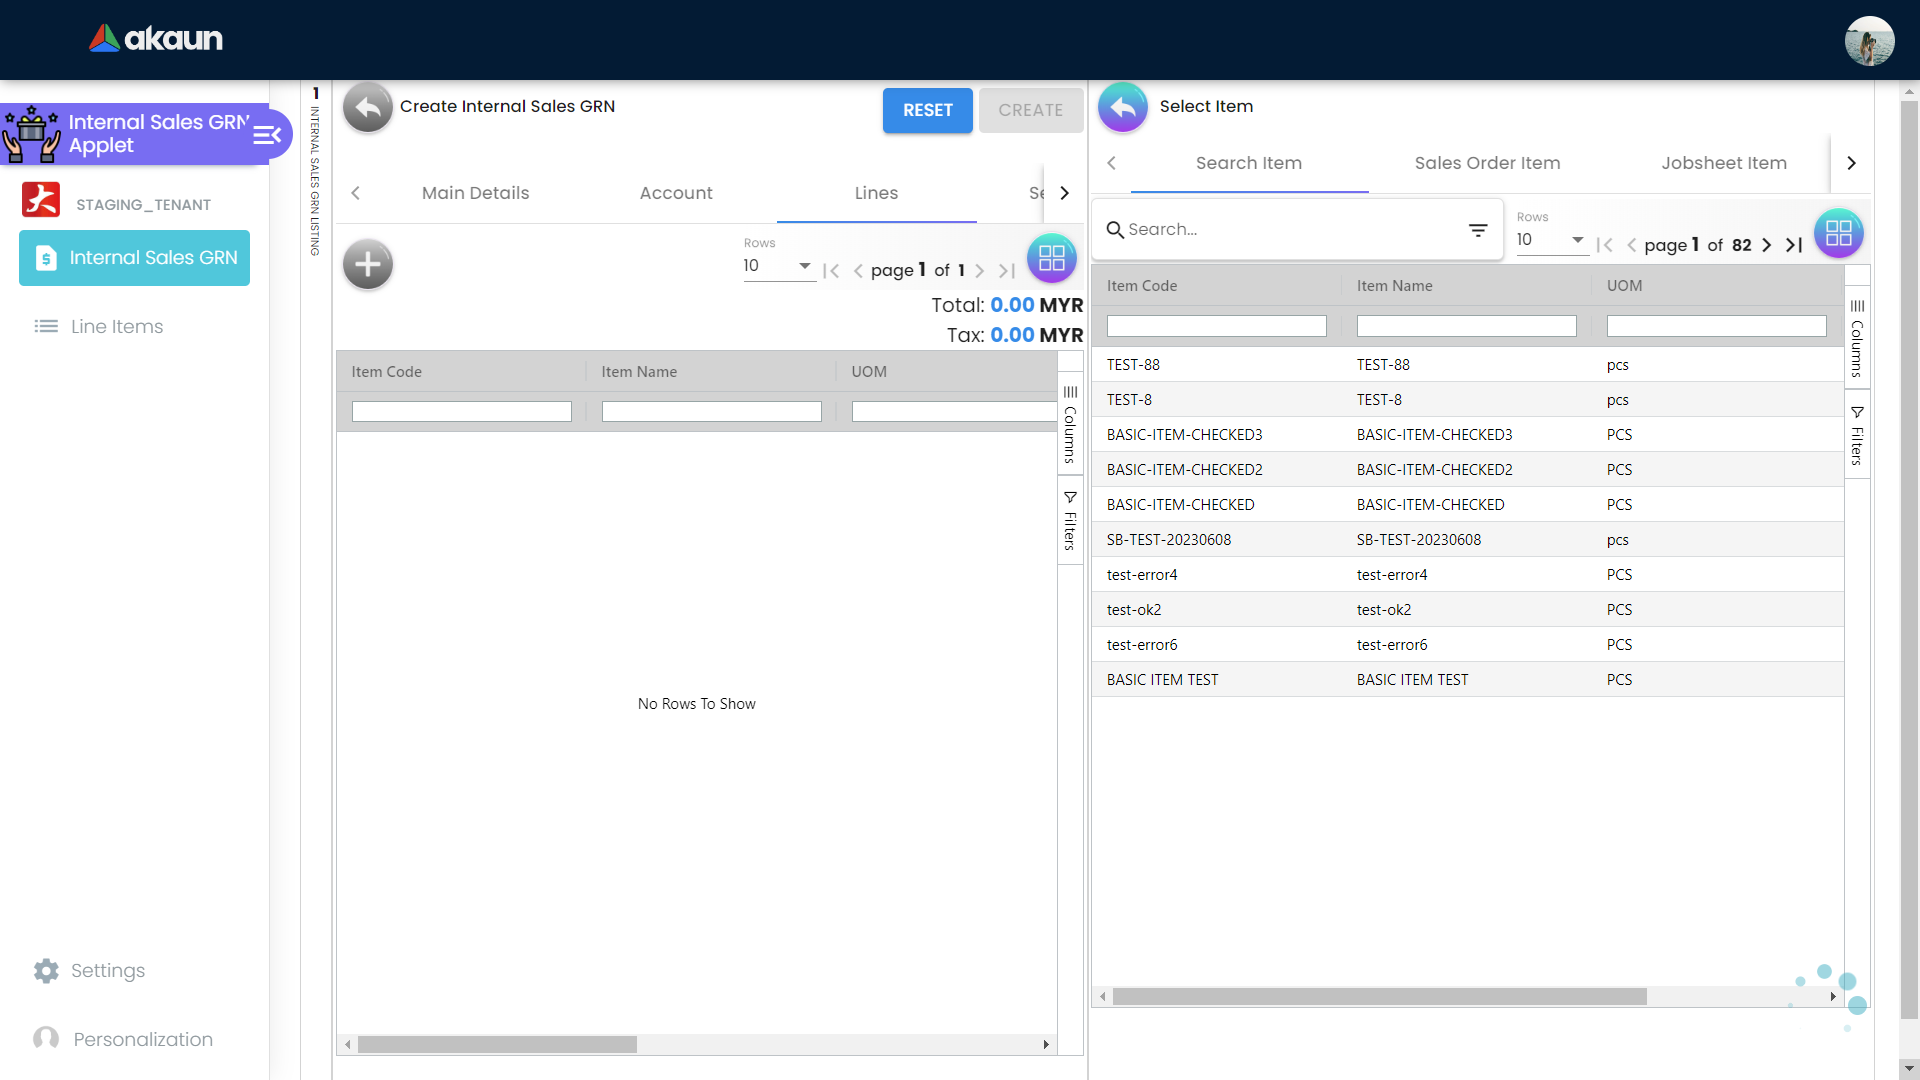
Task: Click the horizontal scrollbar under the item list
Action: coord(1379,997)
